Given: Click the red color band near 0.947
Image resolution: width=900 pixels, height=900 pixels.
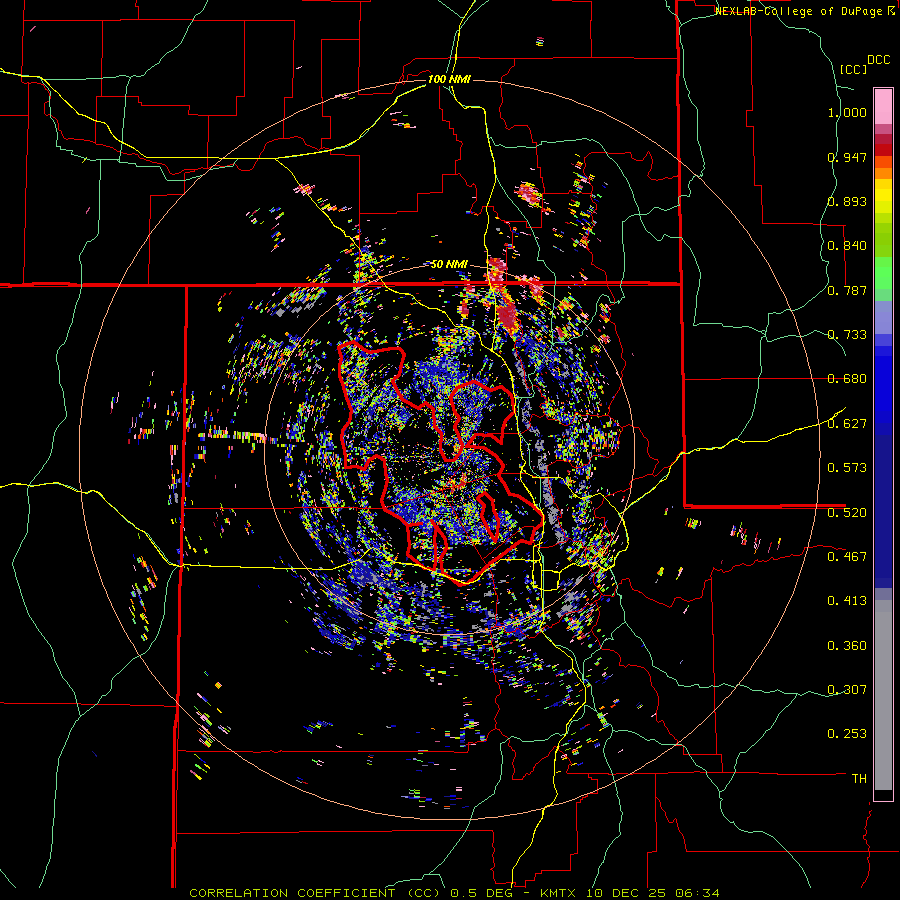Looking at the screenshot, I should click(883, 150).
